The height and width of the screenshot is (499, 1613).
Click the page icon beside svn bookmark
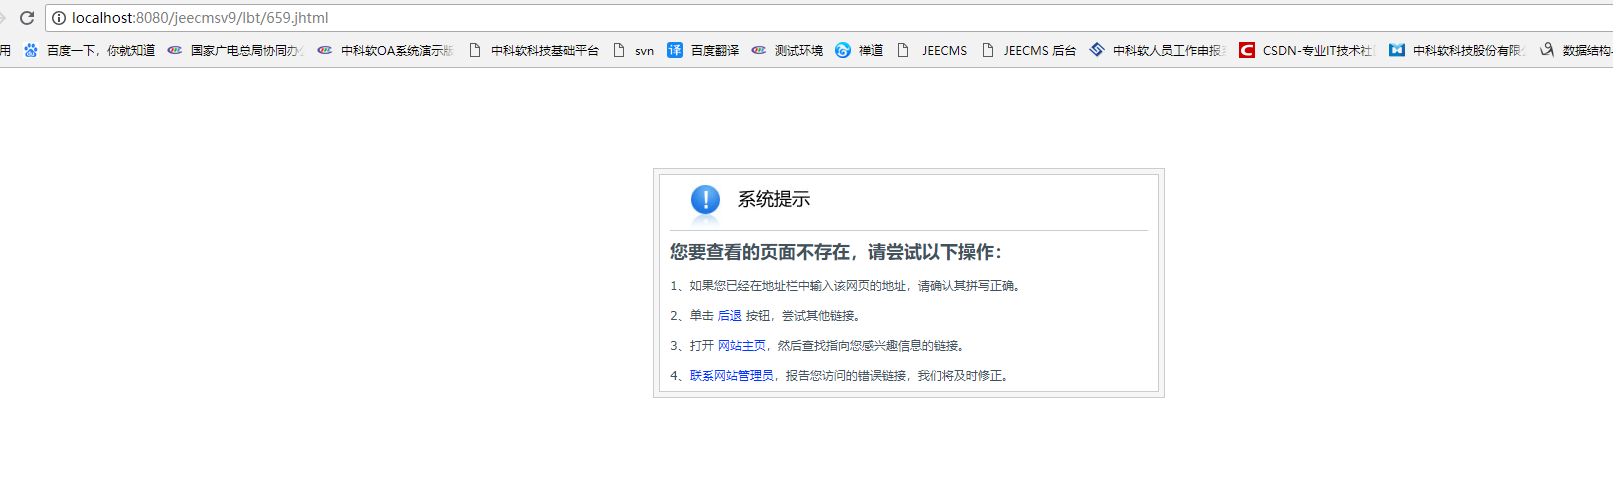coord(619,50)
